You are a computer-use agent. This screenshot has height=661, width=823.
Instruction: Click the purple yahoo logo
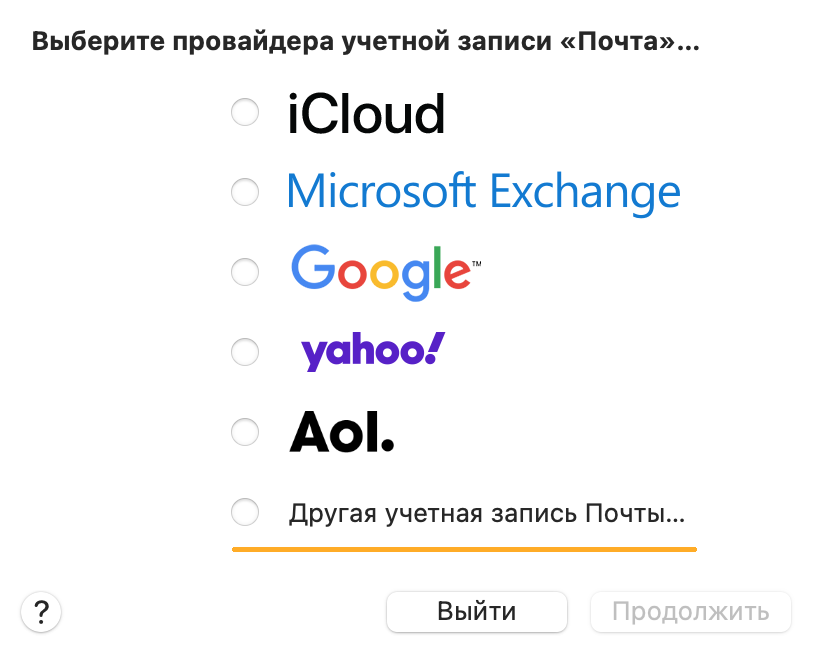(373, 351)
